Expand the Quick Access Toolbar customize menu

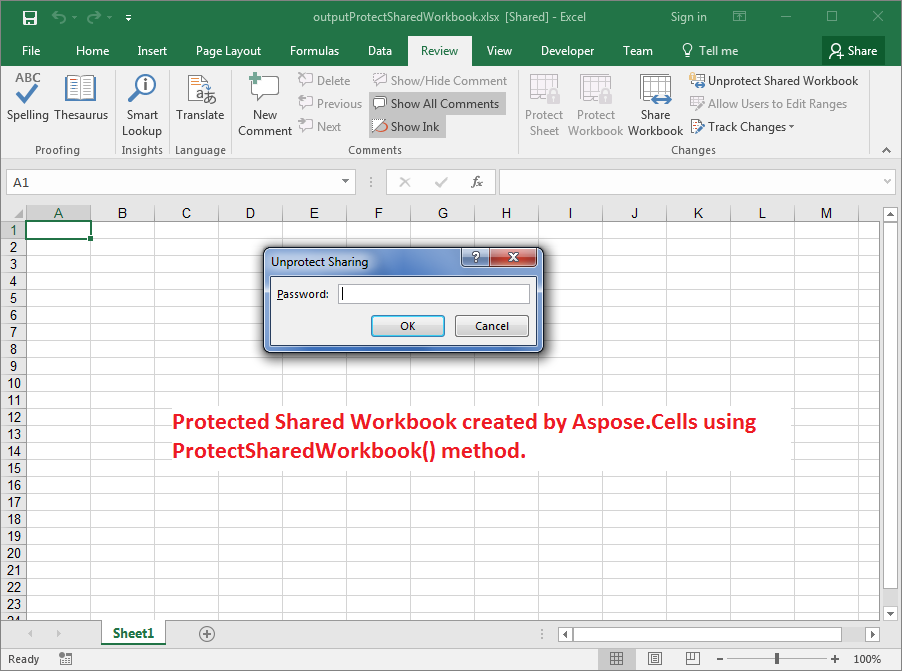point(128,18)
